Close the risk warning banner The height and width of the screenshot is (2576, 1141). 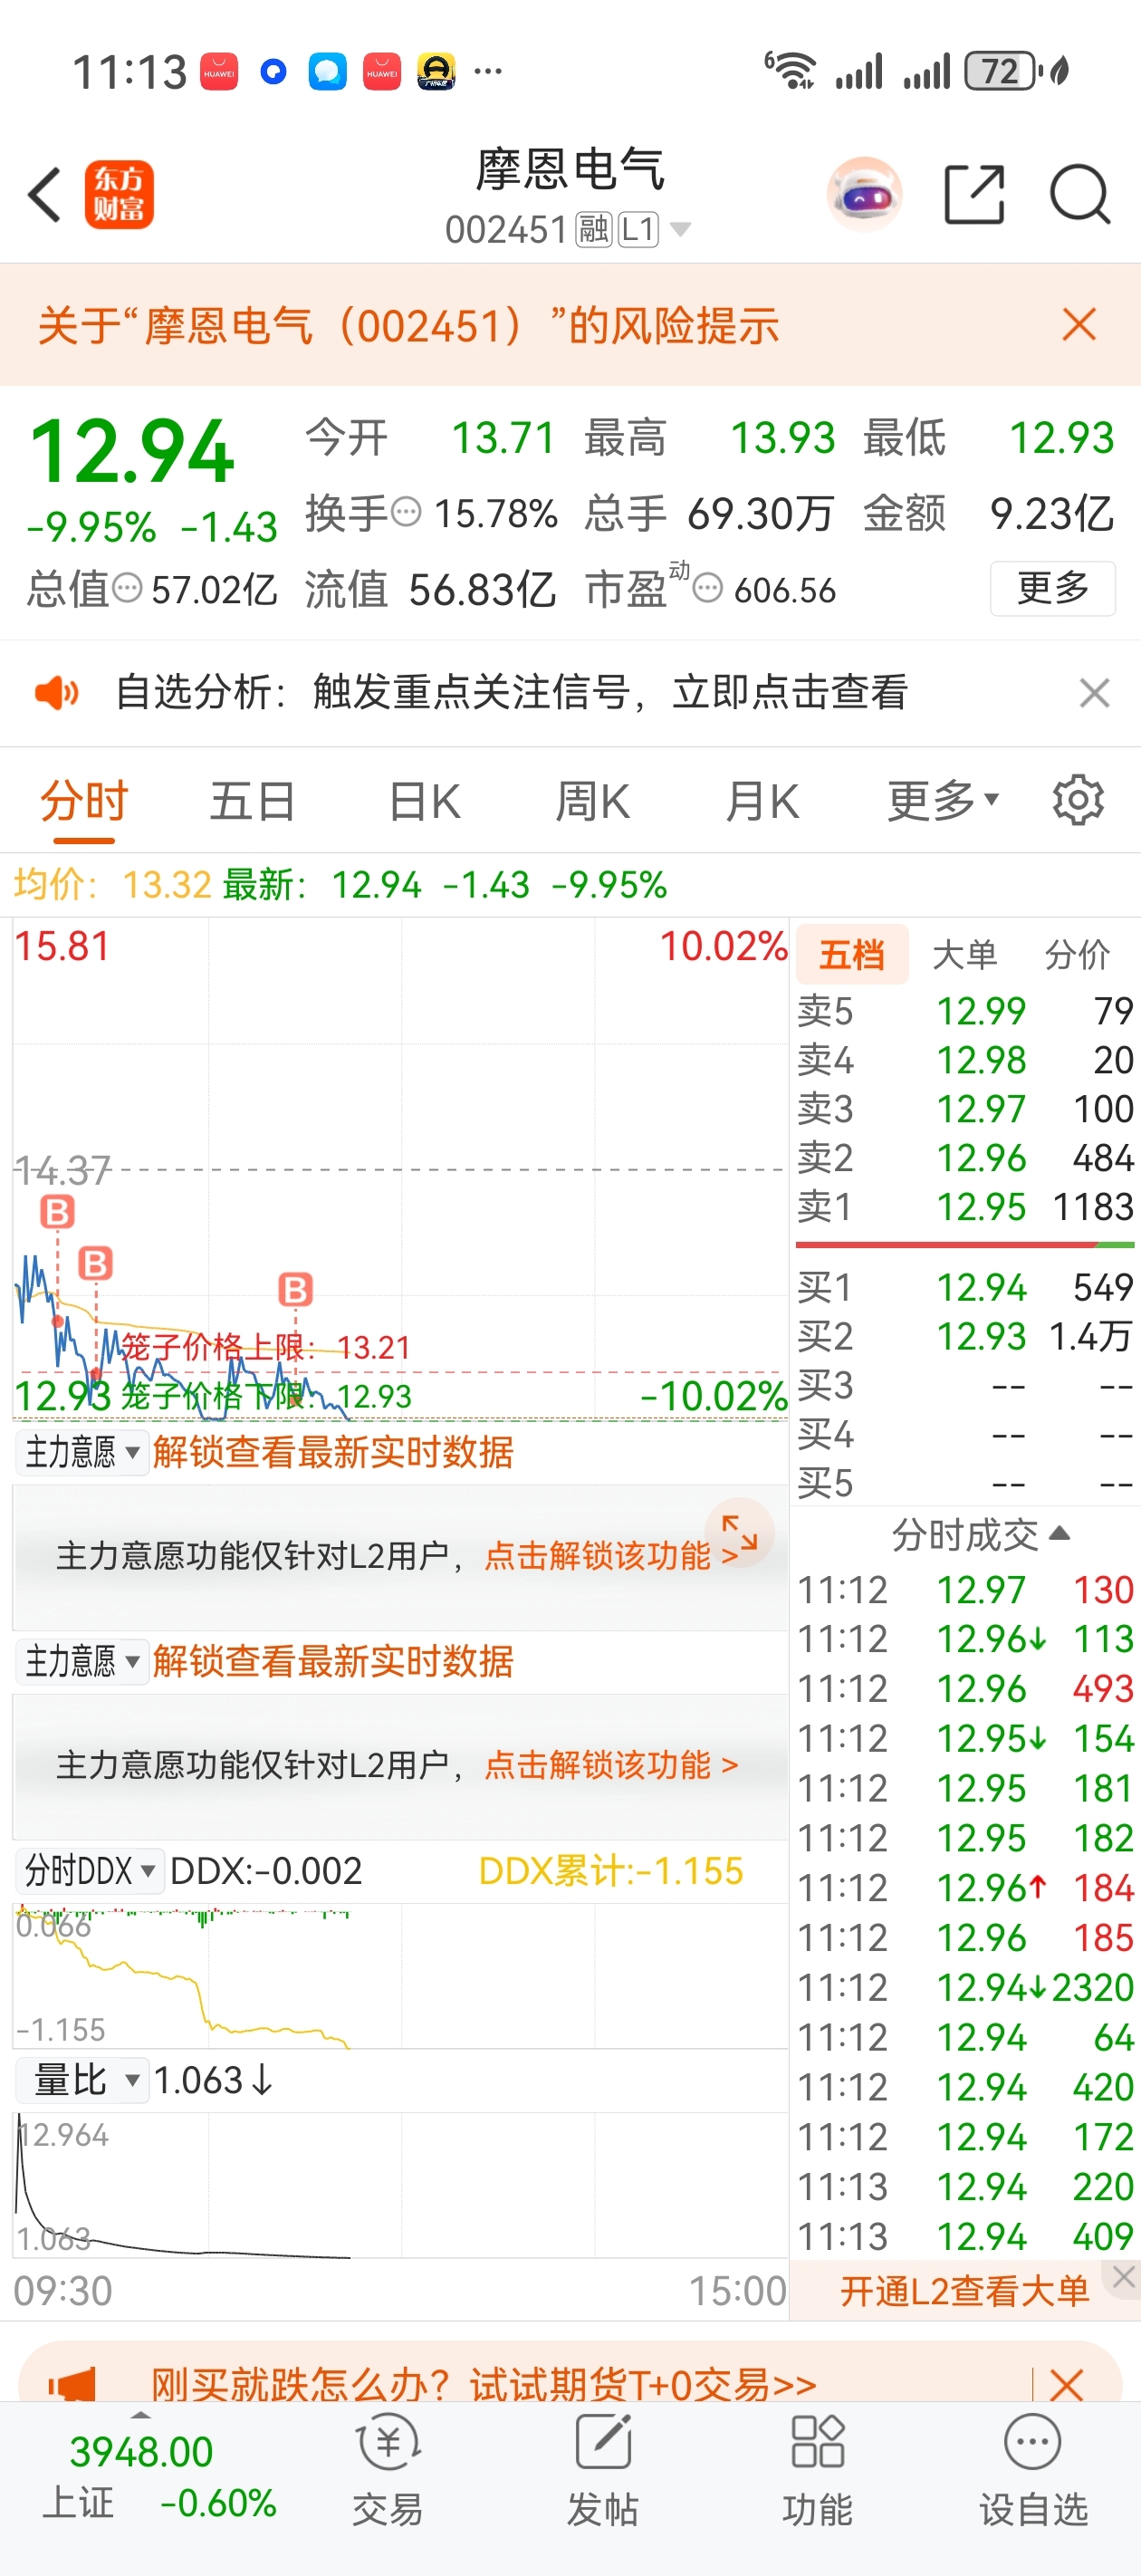pos(1080,325)
